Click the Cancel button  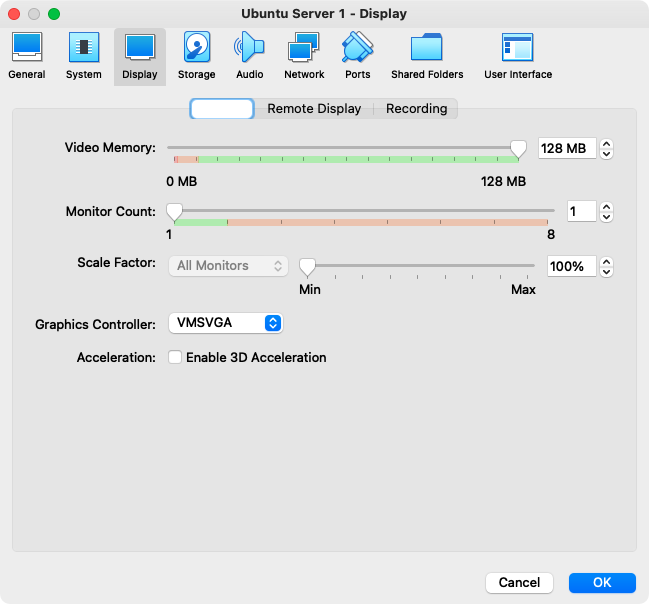pos(519,582)
